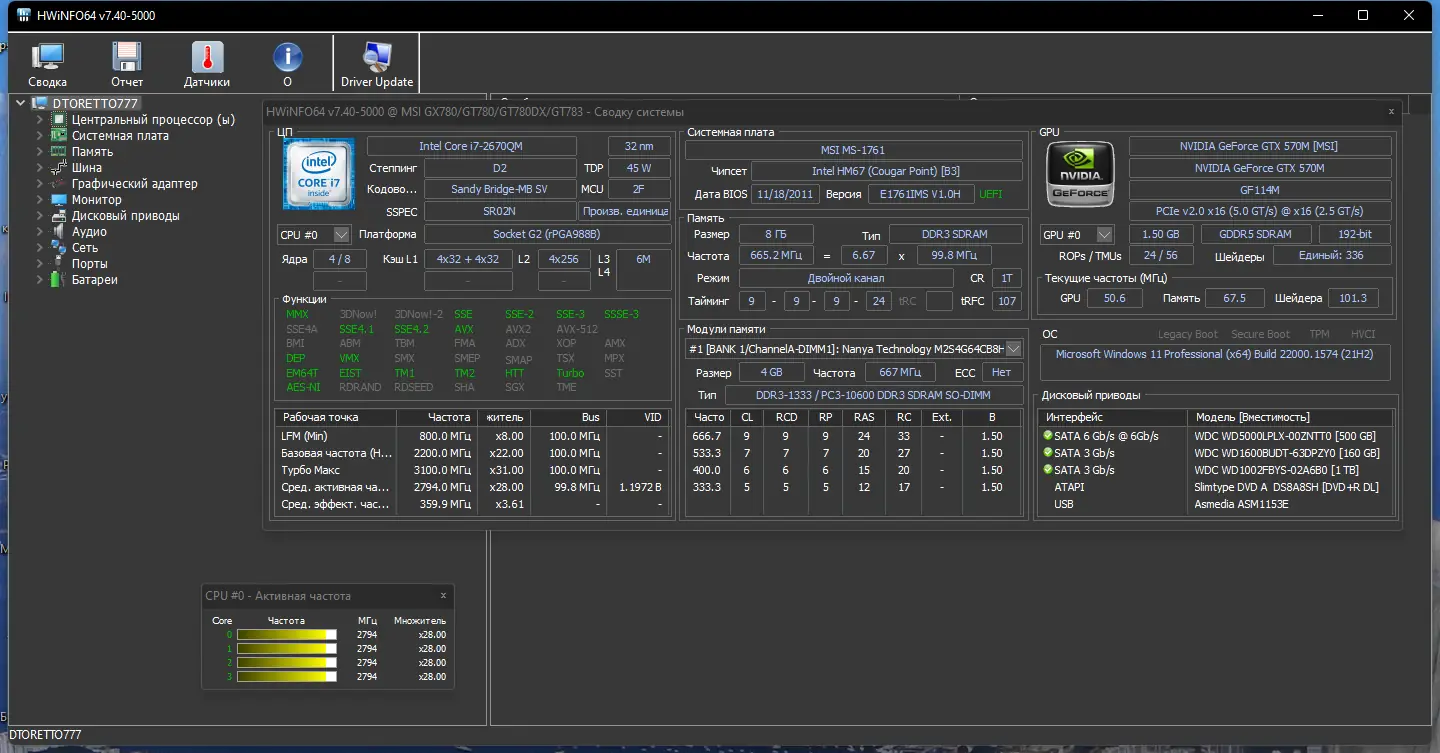Expand the Сеть tree node
The width and height of the screenshot is (1440, 753).
point(40,247)
